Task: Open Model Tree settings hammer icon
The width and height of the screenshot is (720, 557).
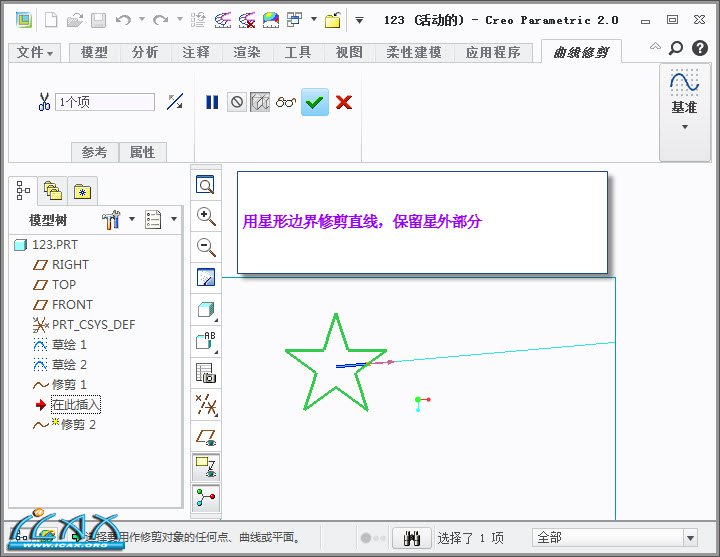Action: click(111, 219)
